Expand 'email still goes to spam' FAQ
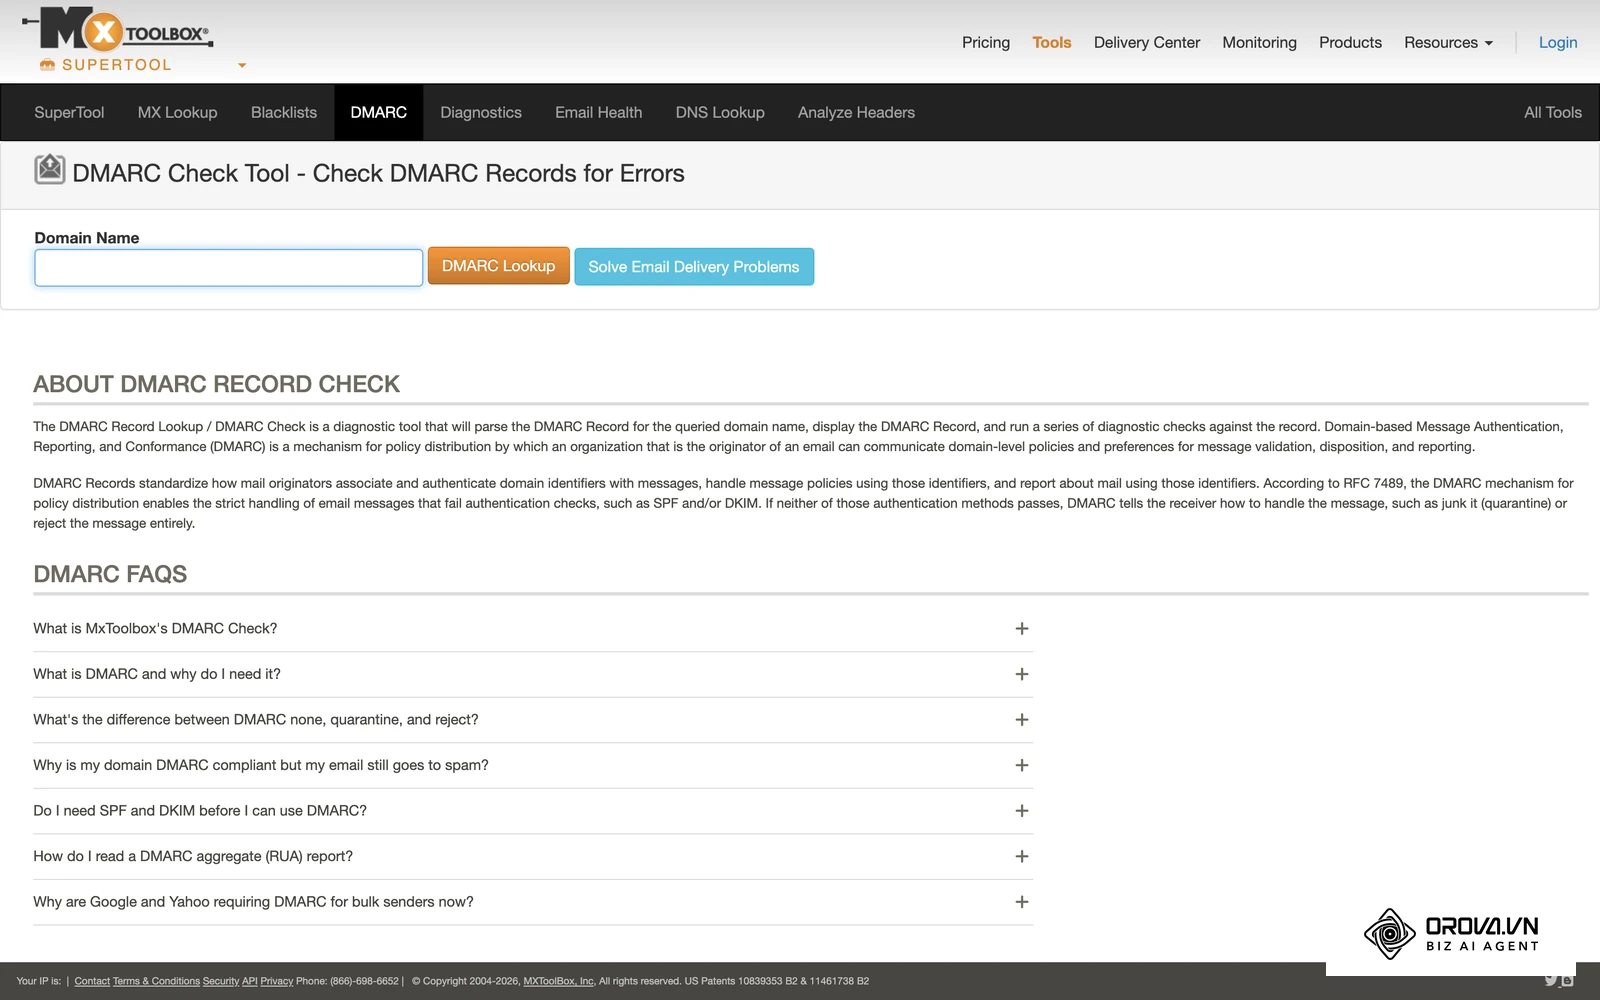This screenshot has width=1600, height=1000. click(x=533, y=765)
